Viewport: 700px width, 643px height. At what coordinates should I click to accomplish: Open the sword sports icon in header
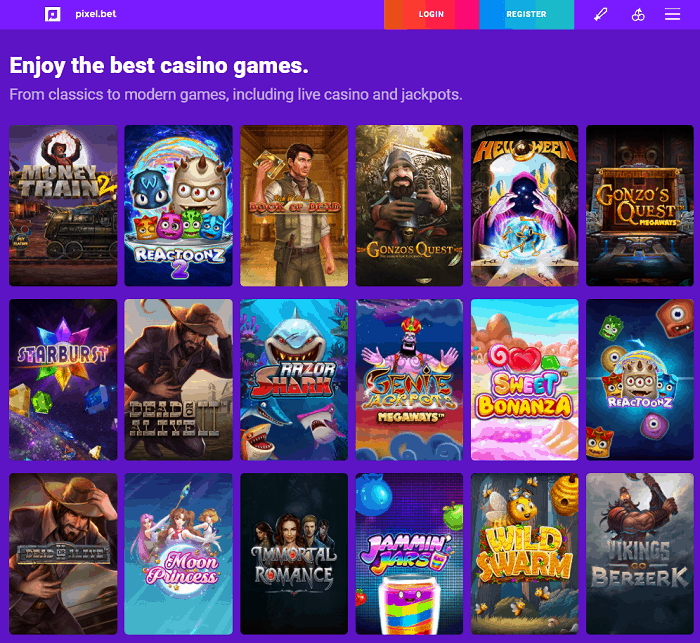click(x=600, y=14)
